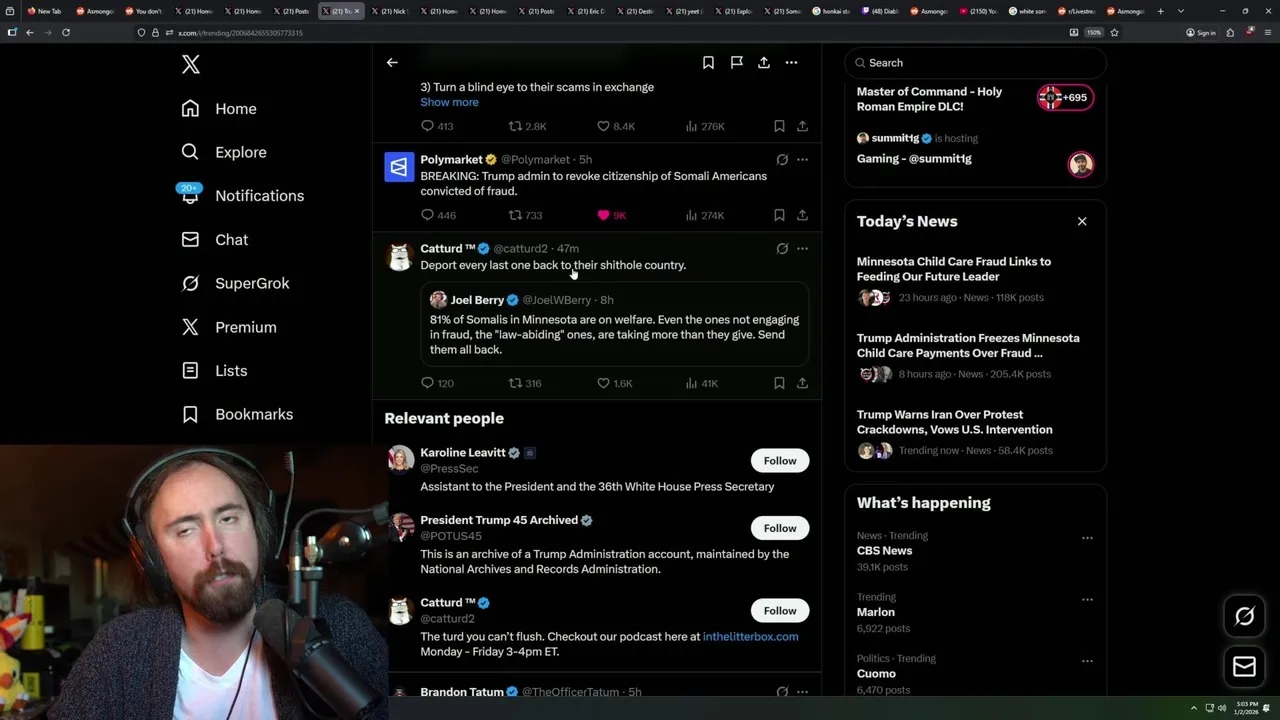Open the more menu on Brandon Tatum's post

point(802,692)
